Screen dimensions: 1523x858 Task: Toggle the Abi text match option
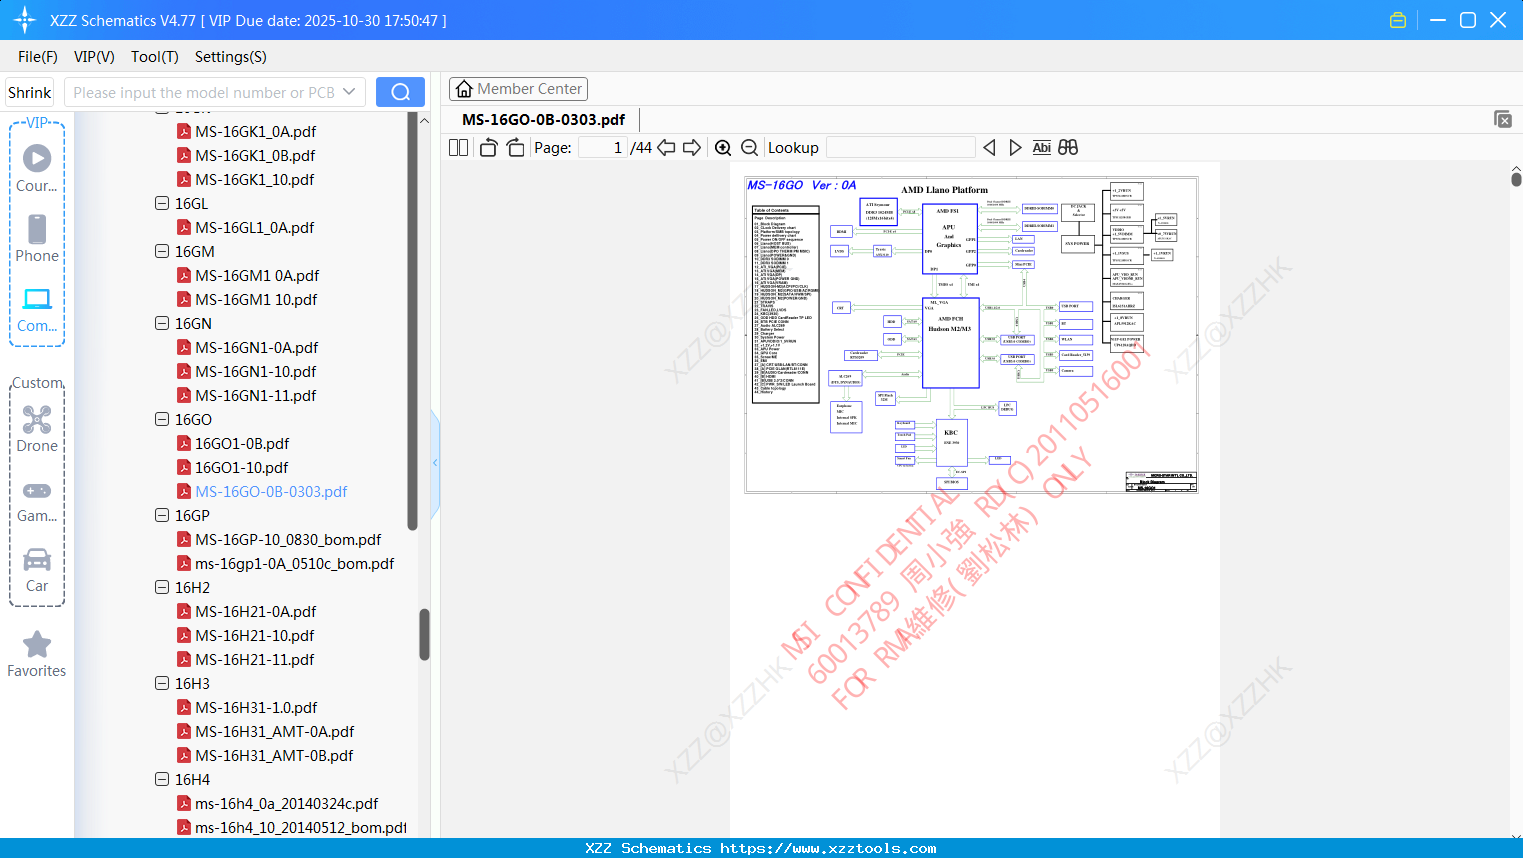pos(1041,148)
